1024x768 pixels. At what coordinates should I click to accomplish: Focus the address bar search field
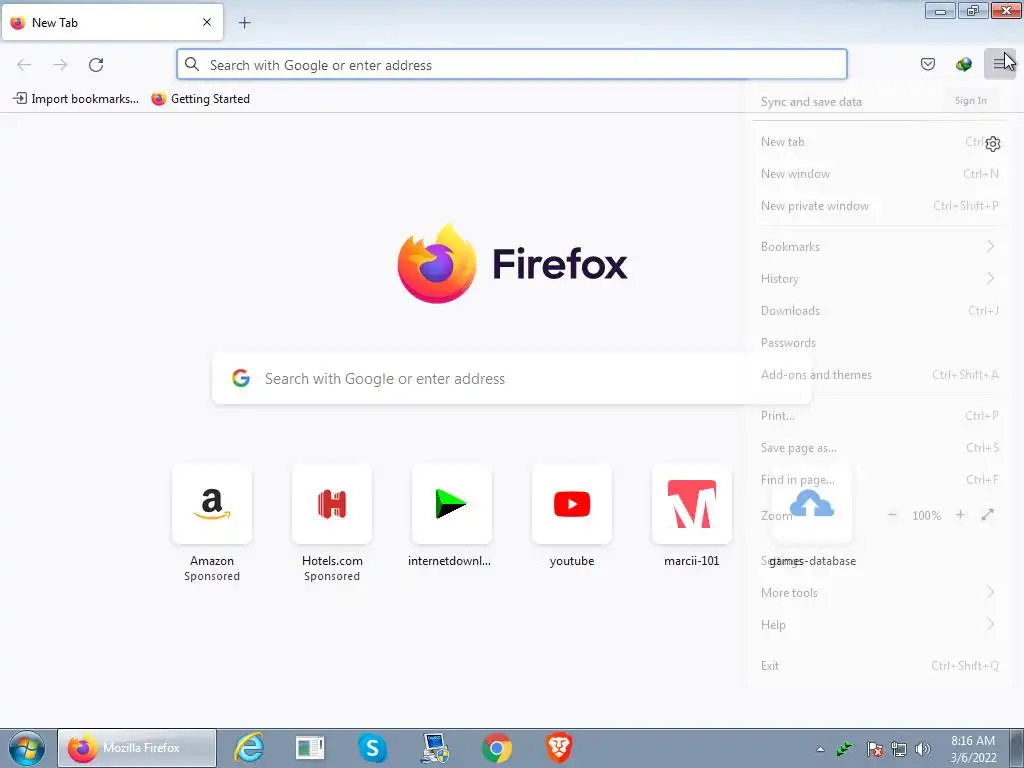click(x=511, y=65)
